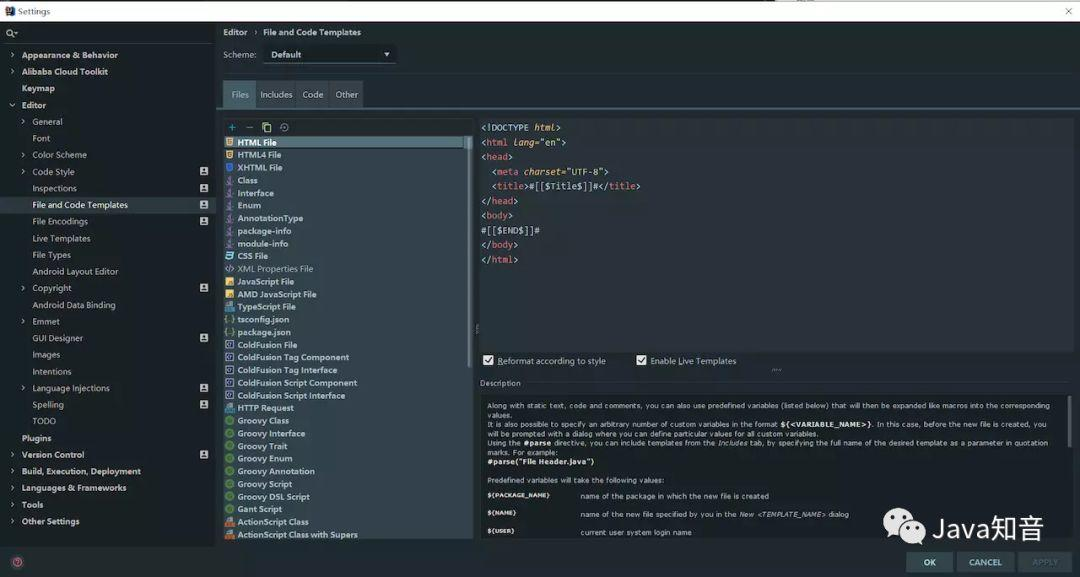
Task: Collapse the Editor section in the sidebar
Action: [x=10, y=104]
